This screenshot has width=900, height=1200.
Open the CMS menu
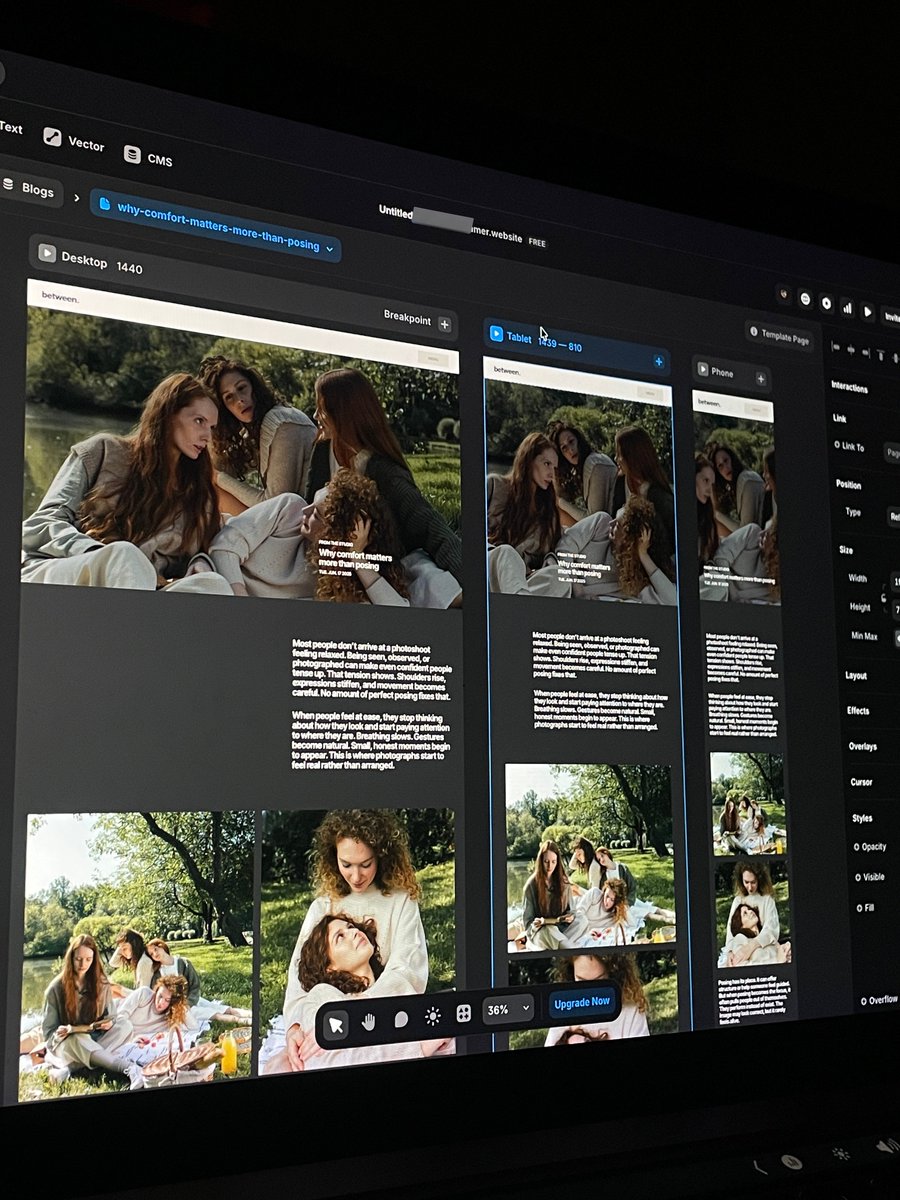pyautogui.click(x=148, y=157)
